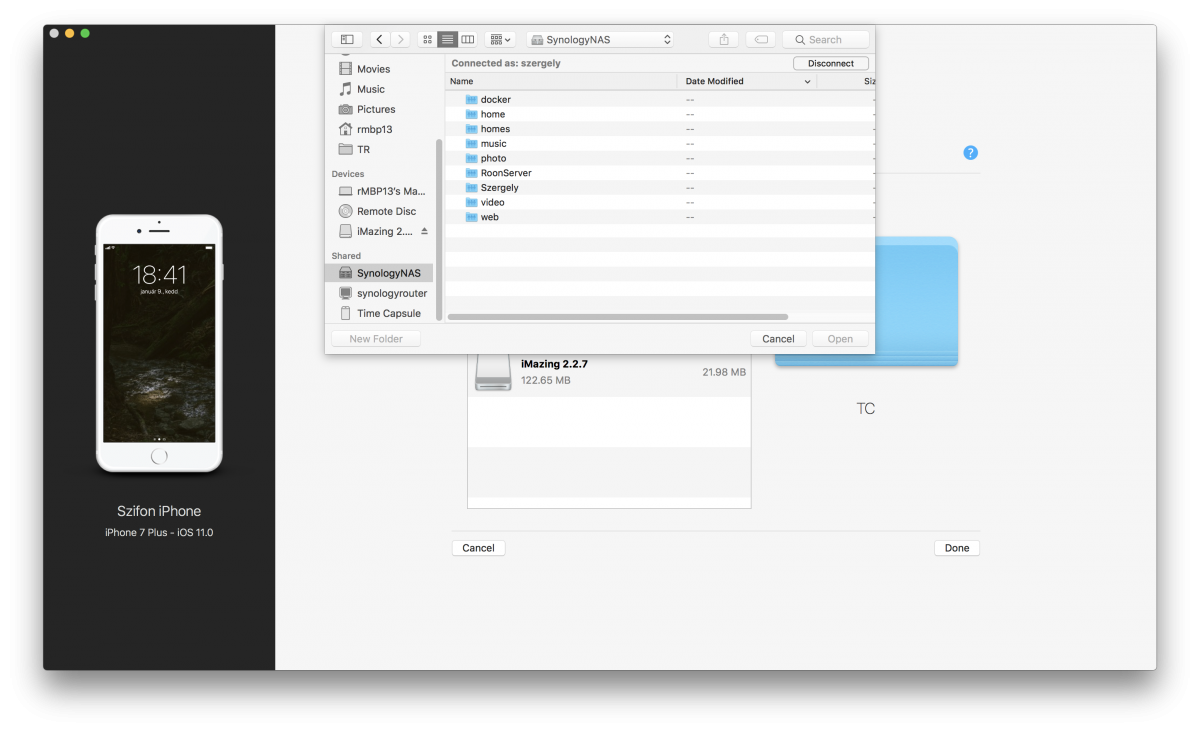Click the Size column header
The image size is (1200, 732).
click(868, 81)
